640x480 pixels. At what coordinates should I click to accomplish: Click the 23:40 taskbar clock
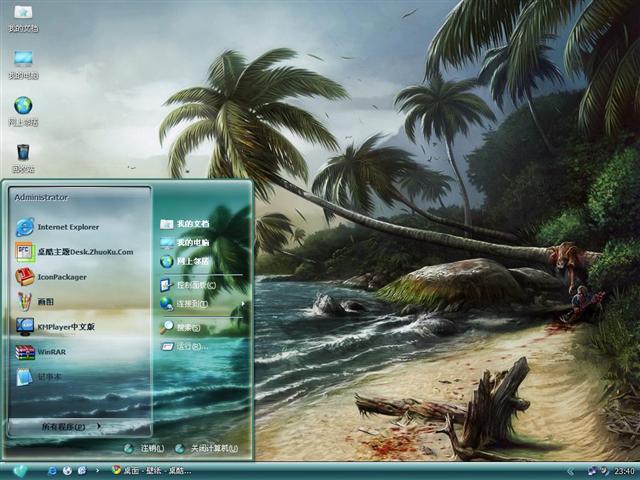(624, 471)
